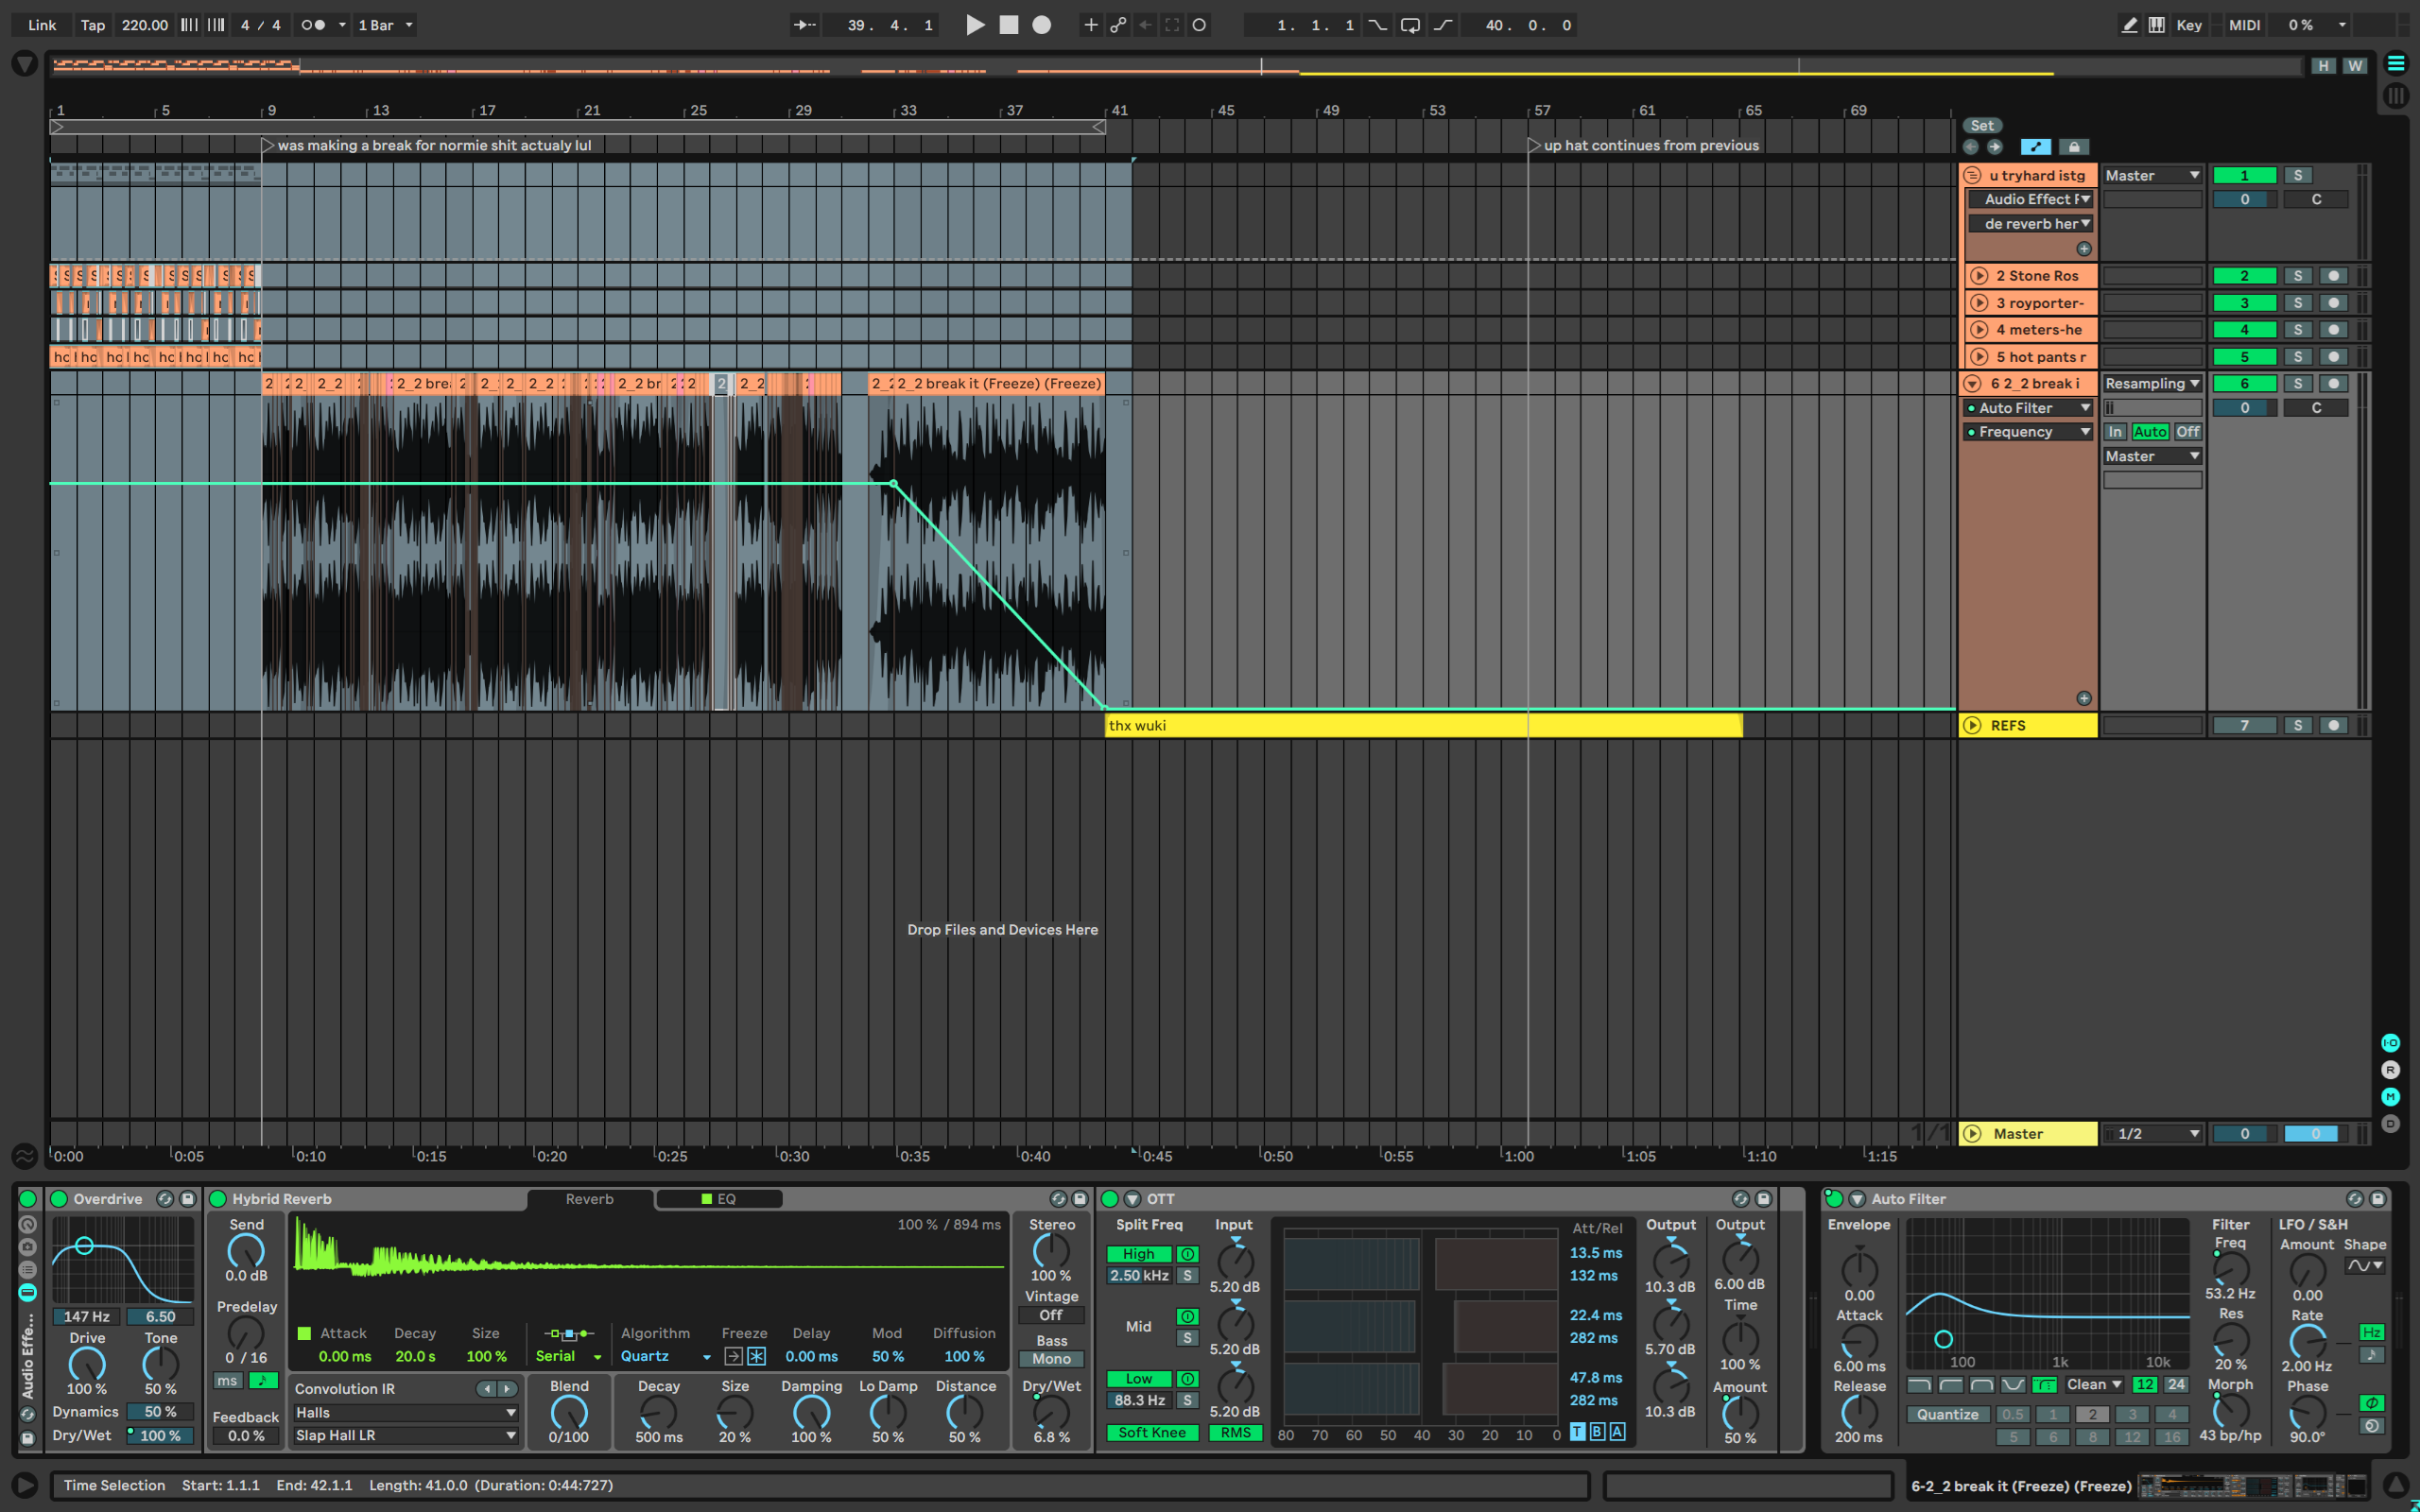Collapse the 6 2_2 break track

[1972, 384]
